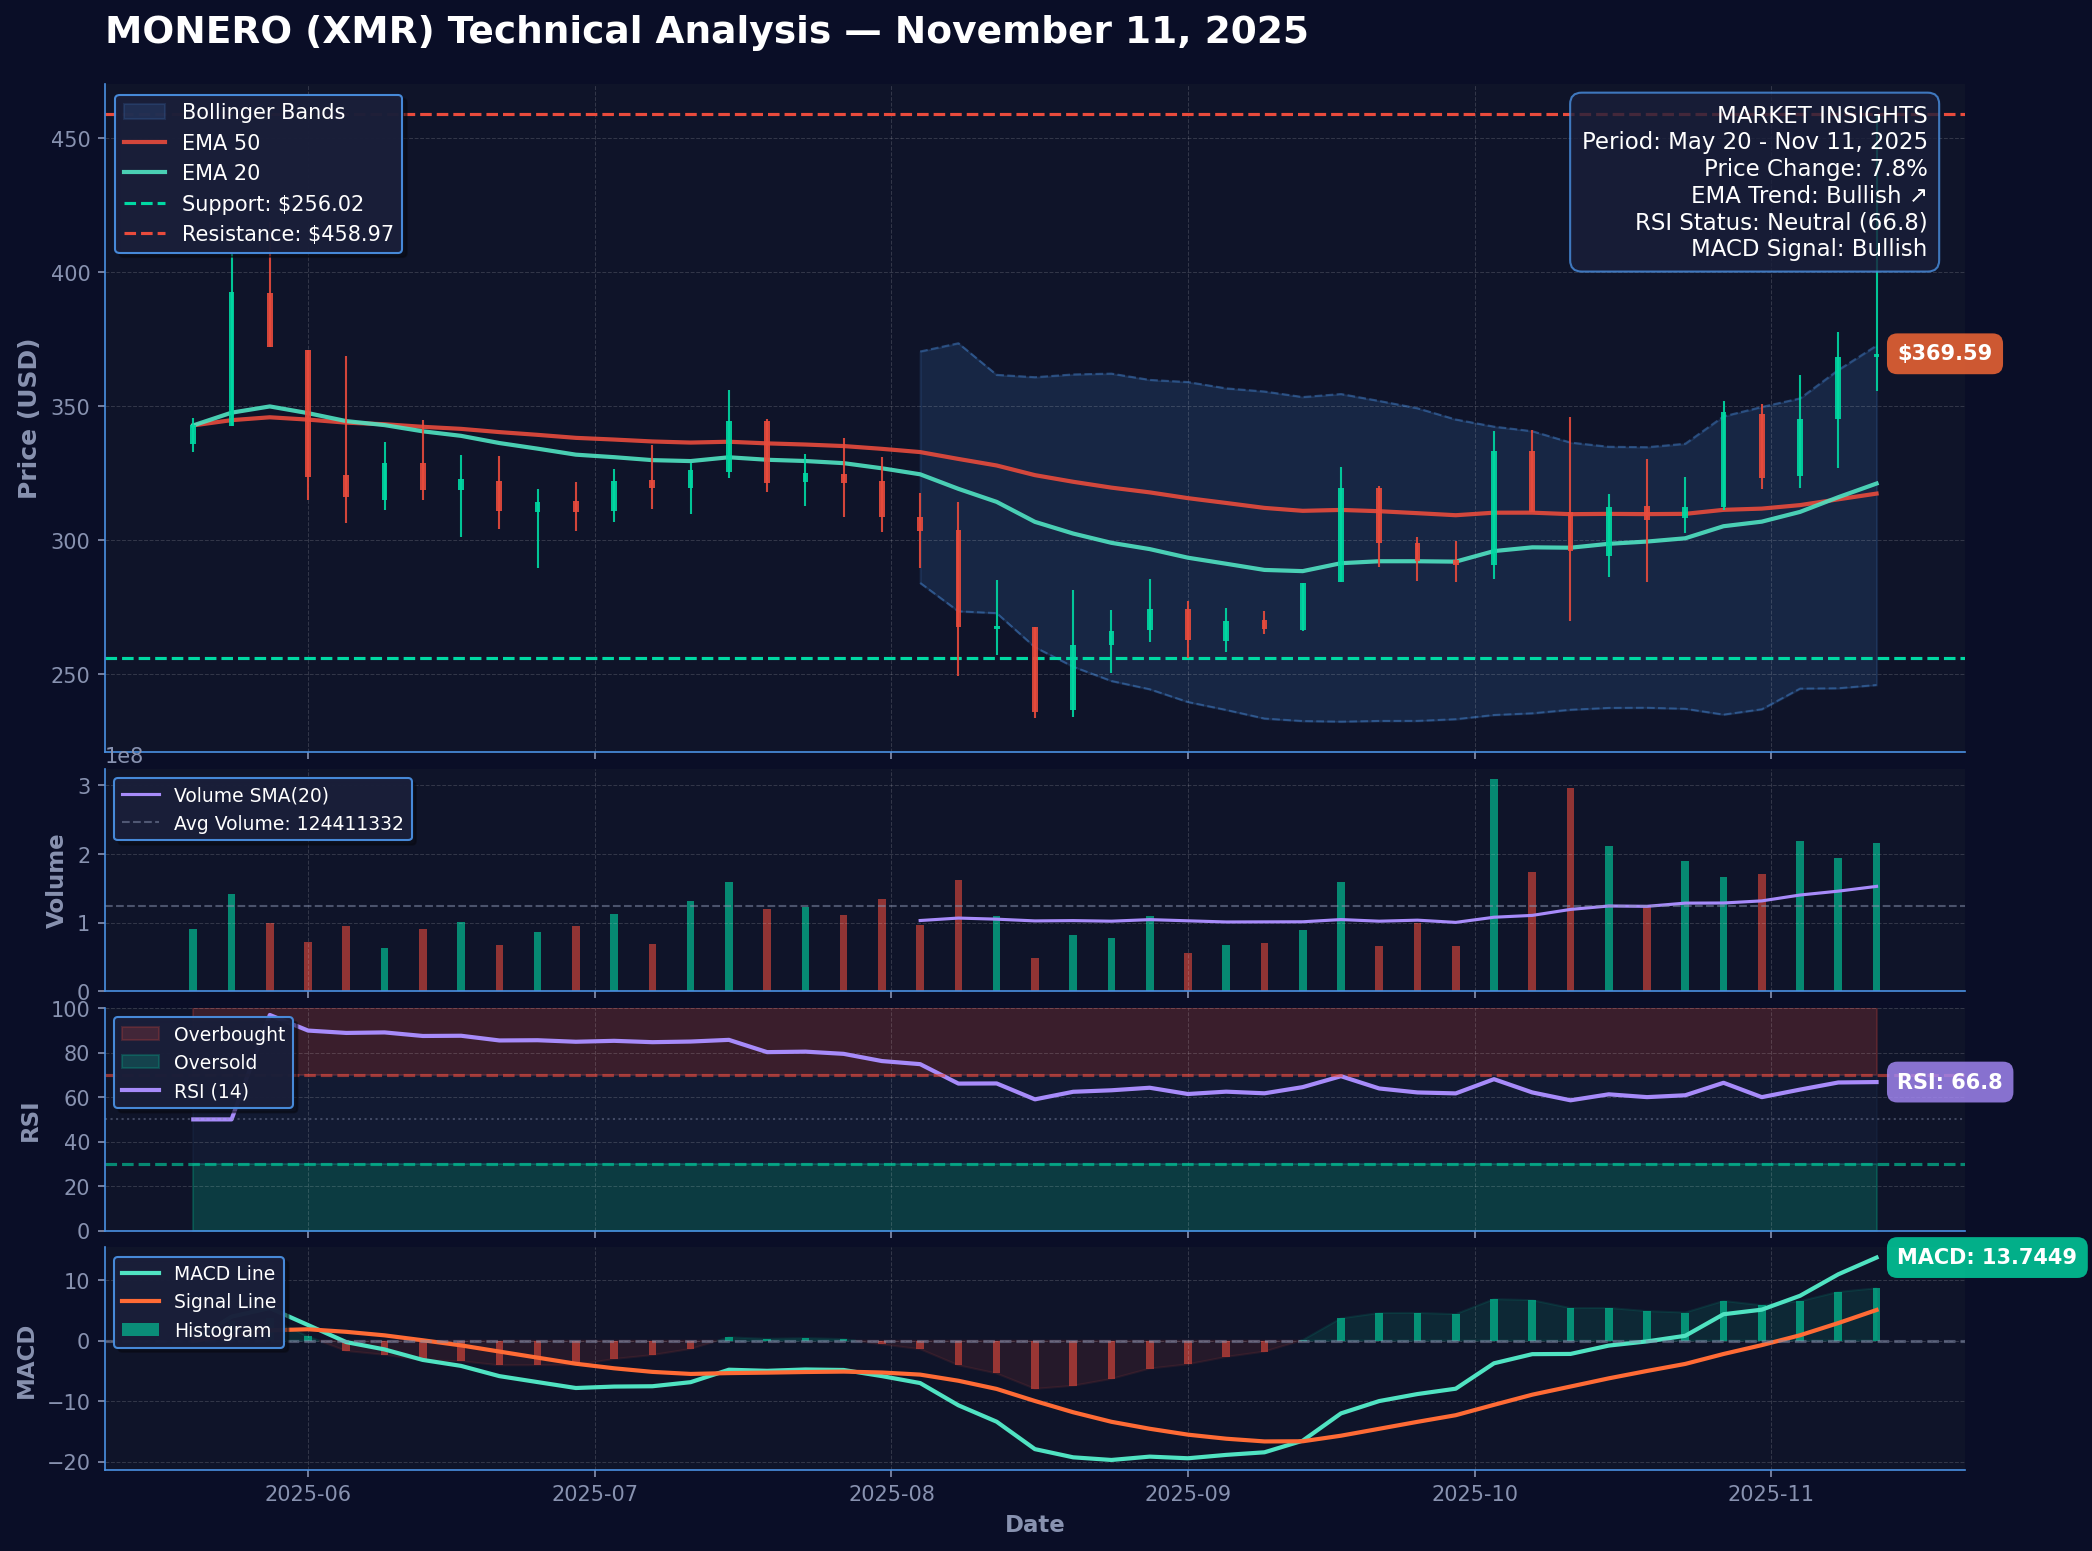Click the Avg Volume legend entry
This screenshot has width=2092, height=1551.
288,824
